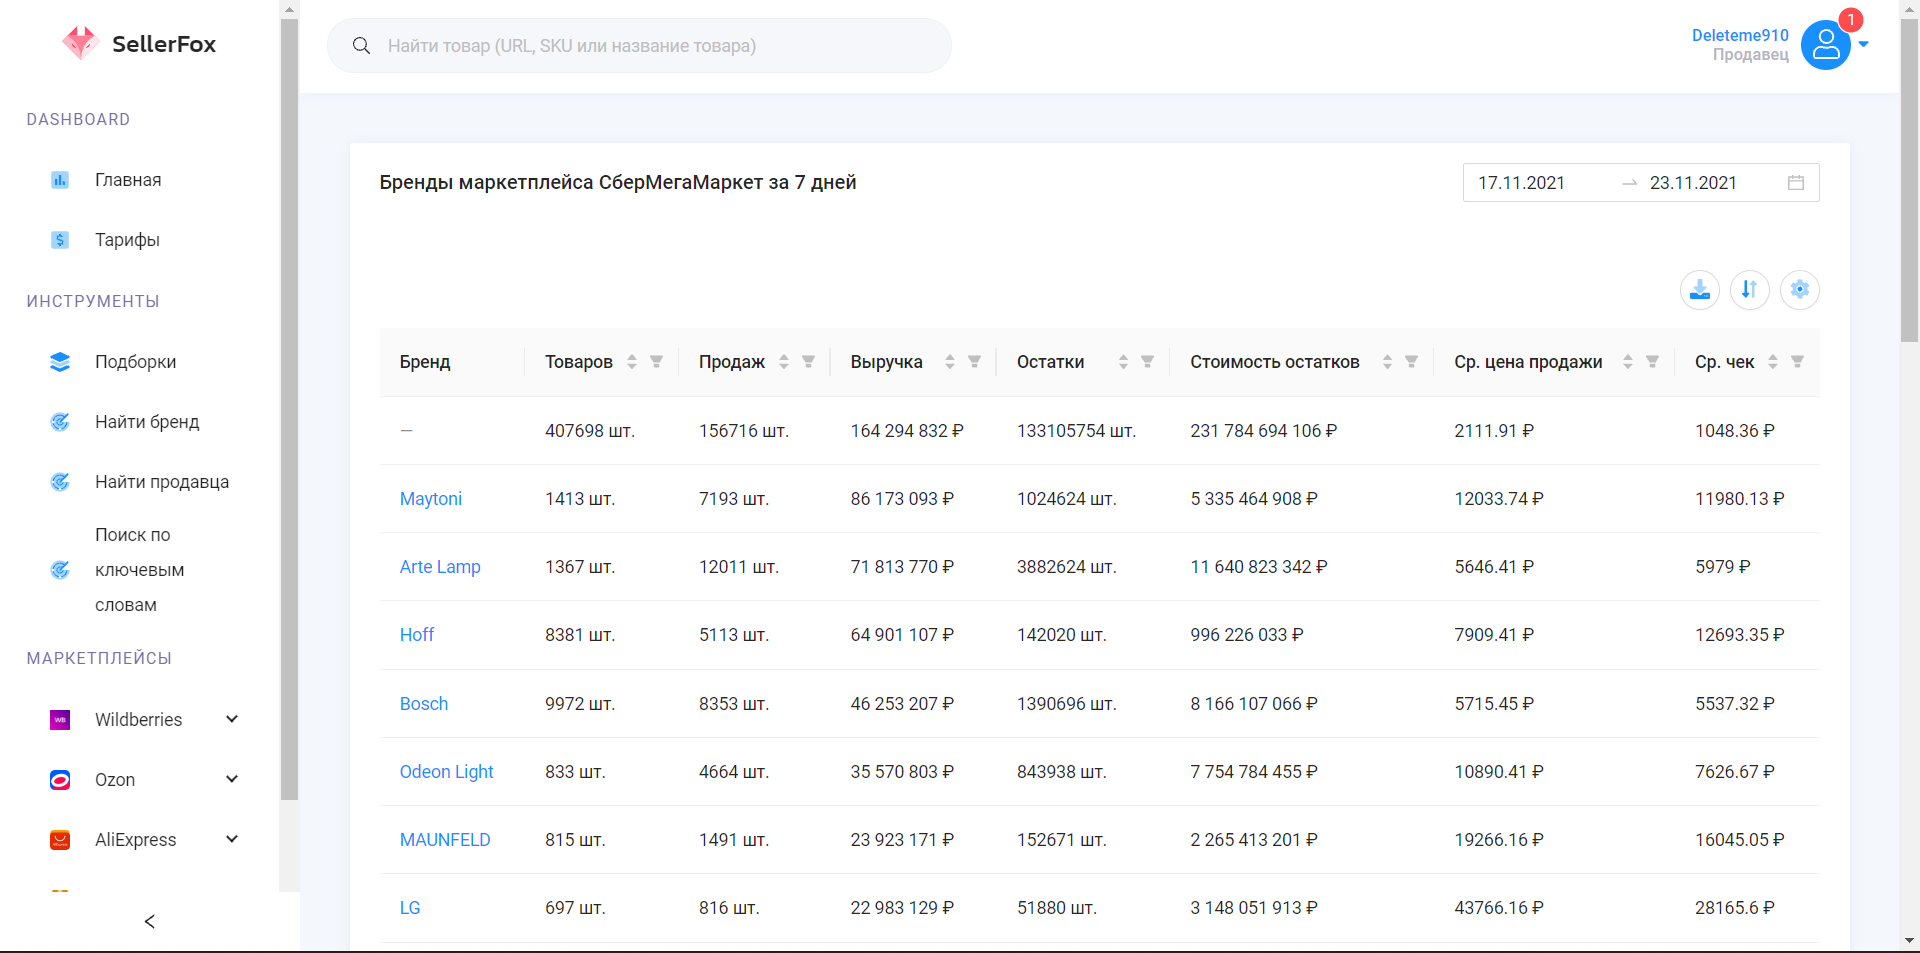
Task: Click the page vertical scrollbar thumb
Action: [x=1910, y=180]
